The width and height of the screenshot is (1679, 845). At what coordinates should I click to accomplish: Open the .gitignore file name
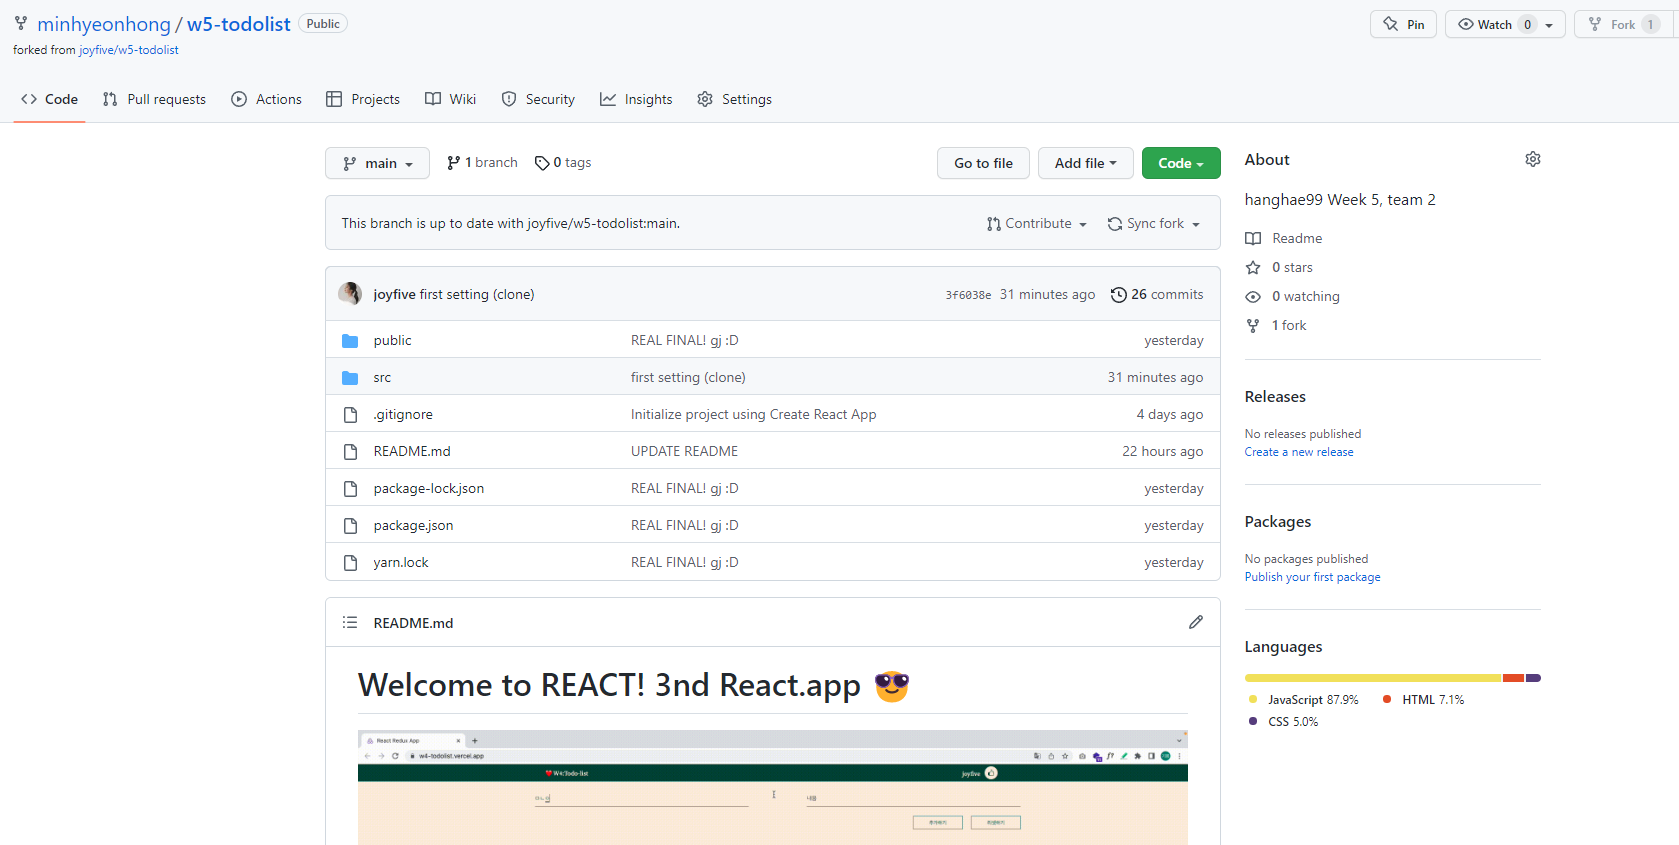(403, 415)
